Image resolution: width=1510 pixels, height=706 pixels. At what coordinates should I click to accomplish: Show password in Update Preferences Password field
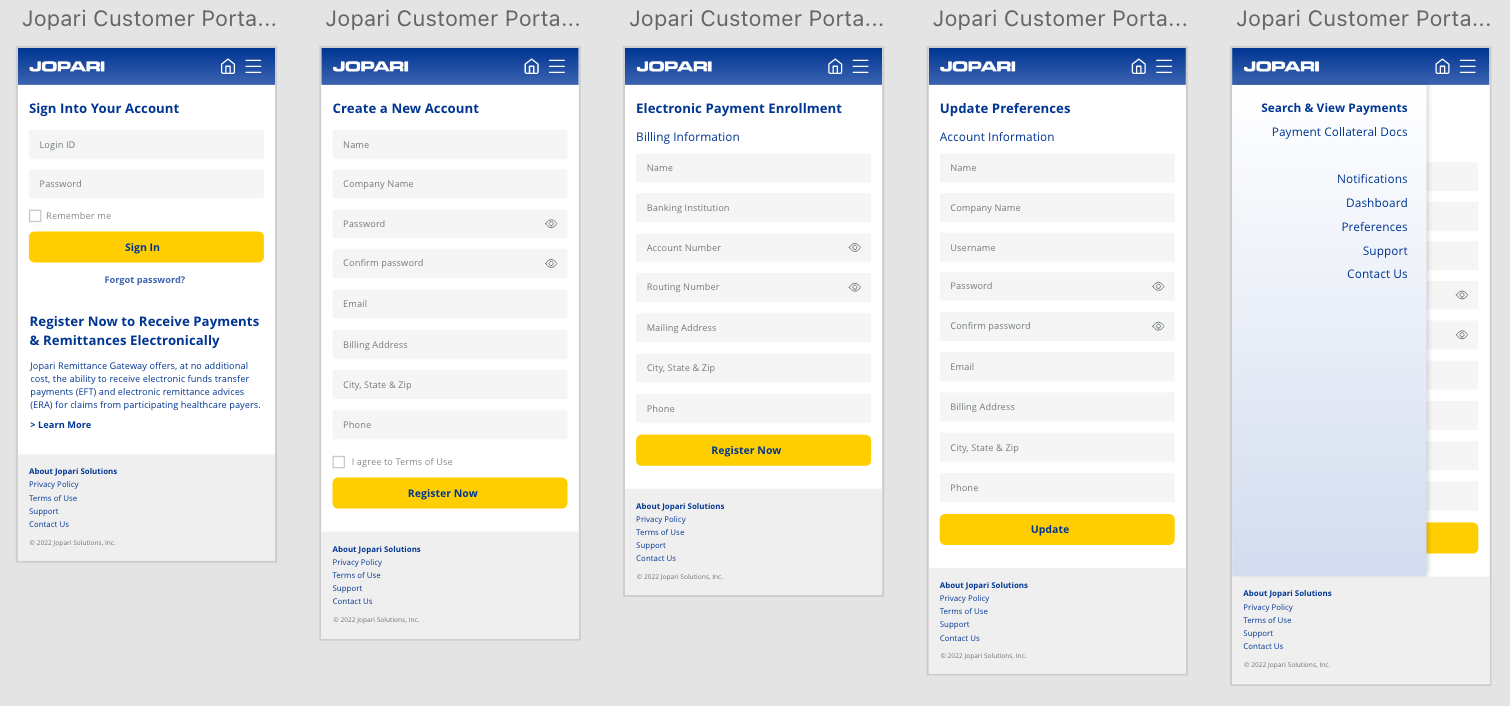(1158, 286)
